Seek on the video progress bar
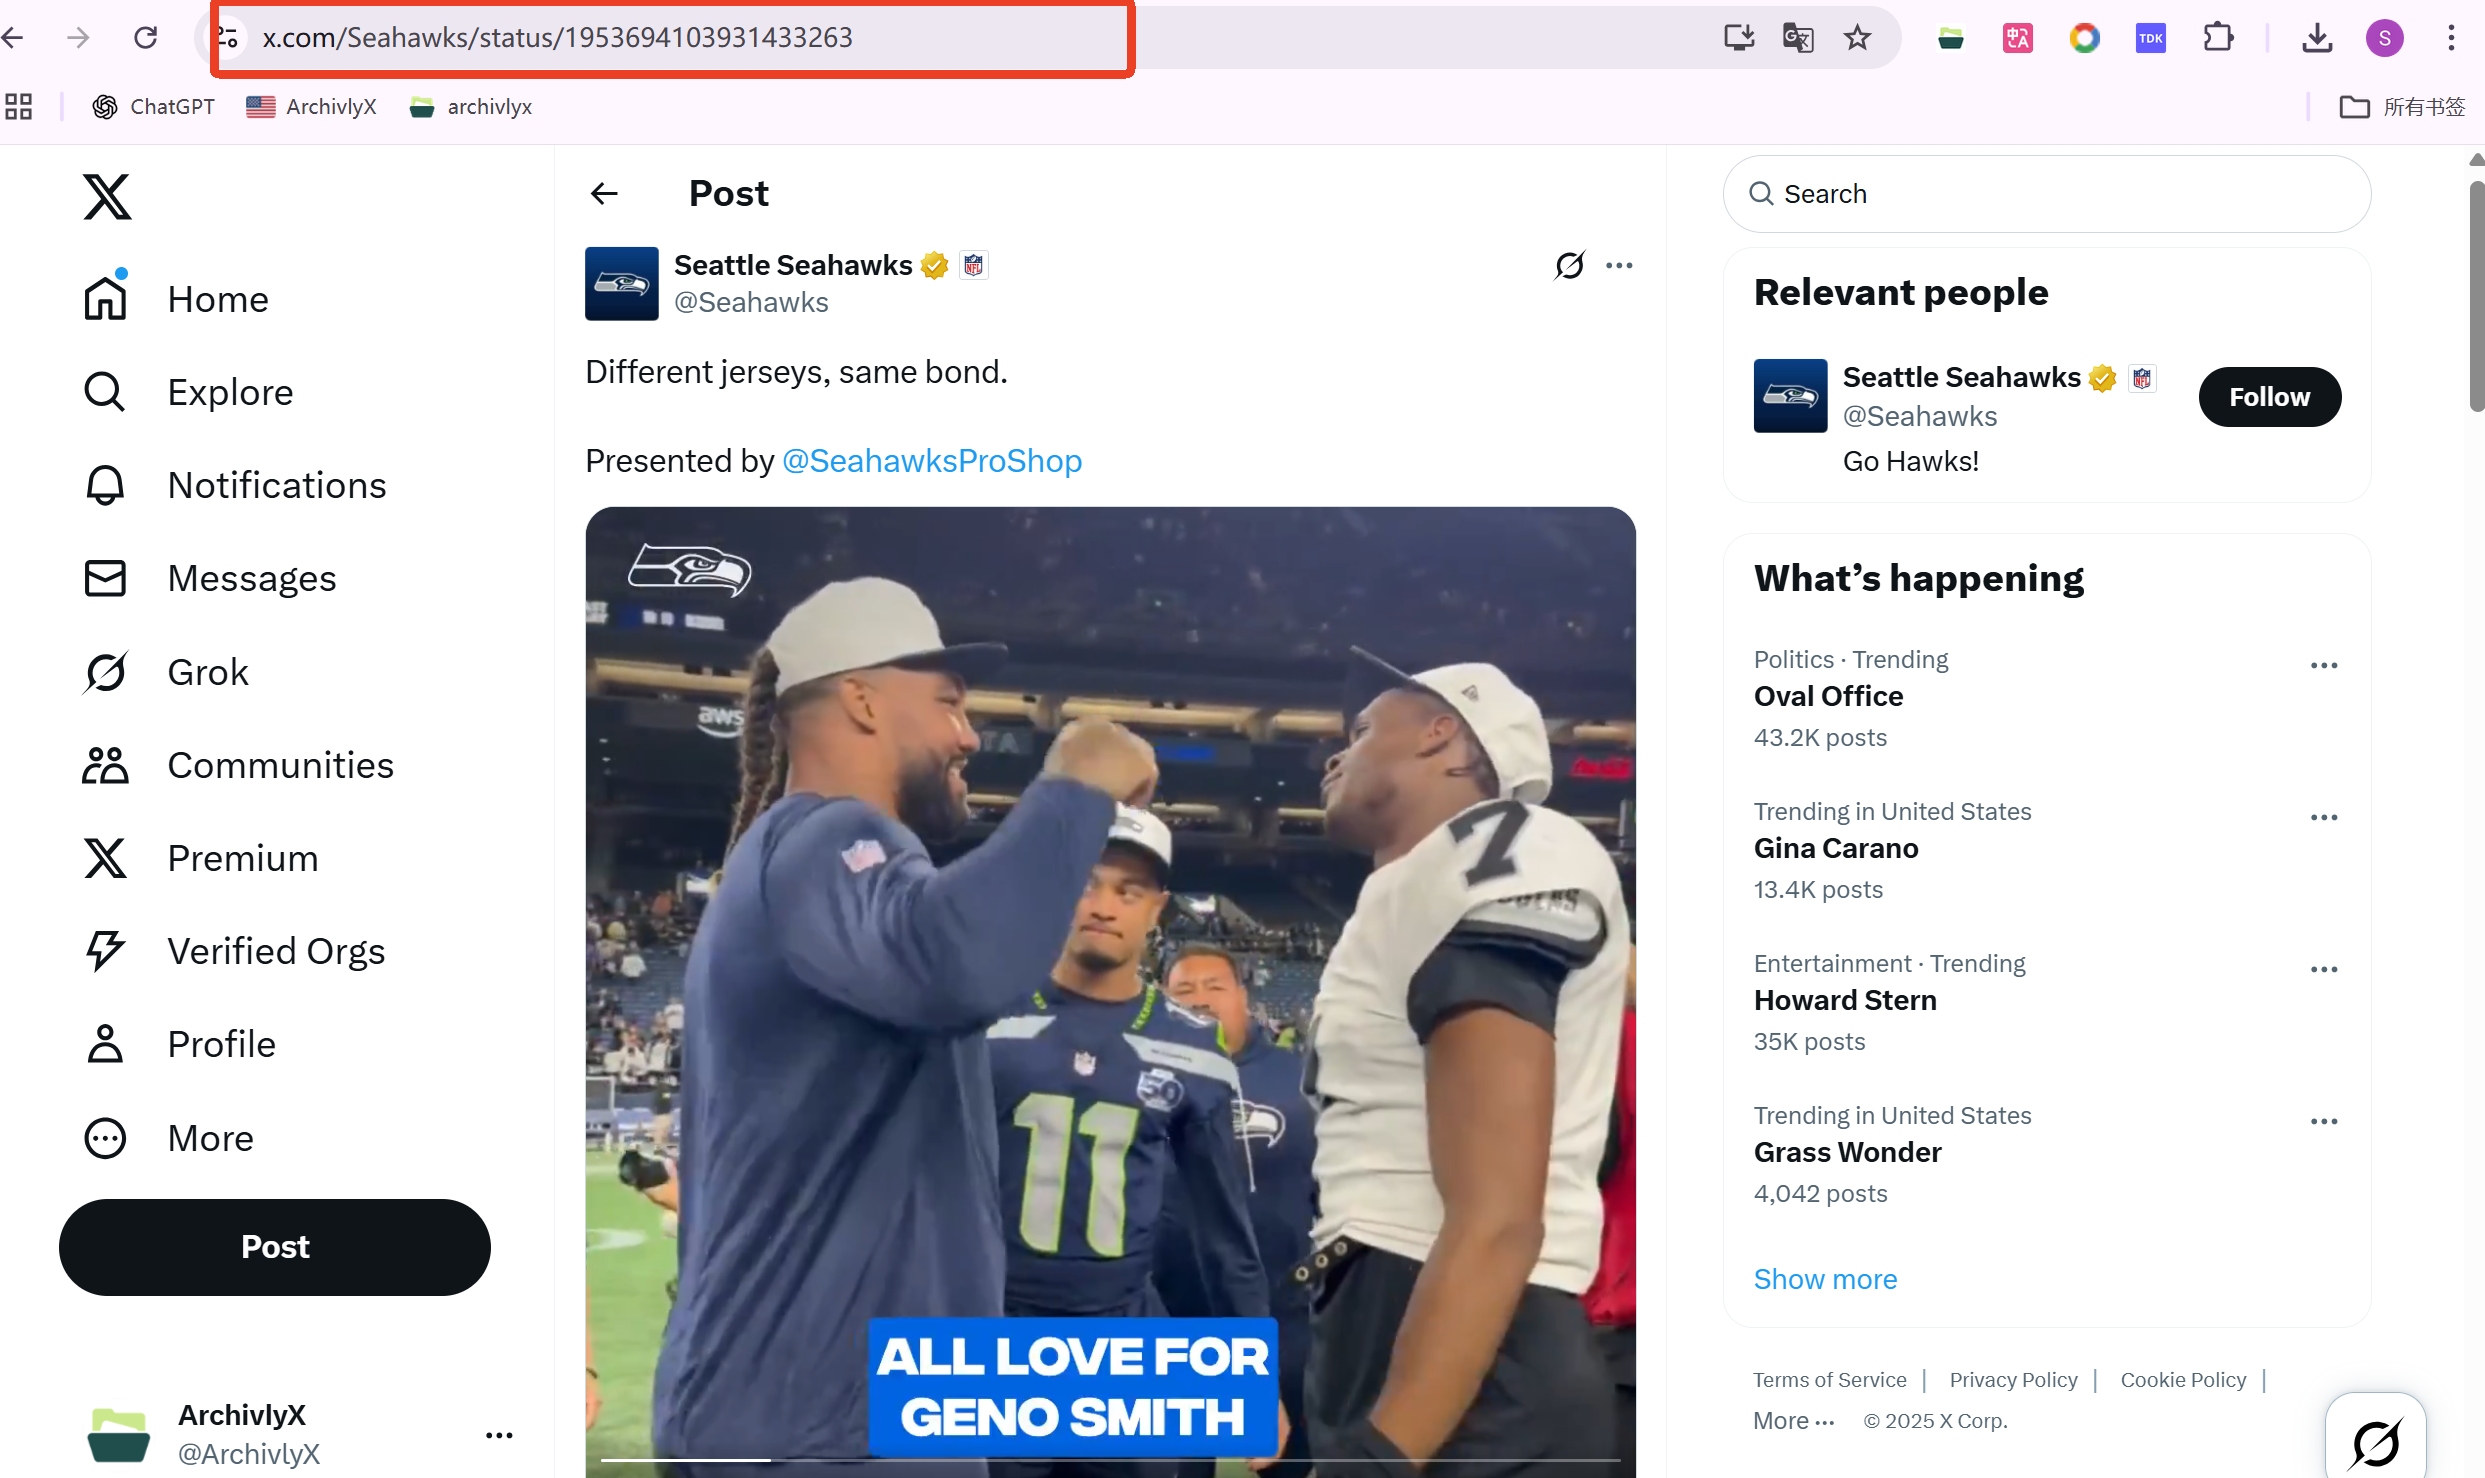 (1110, 1460)
